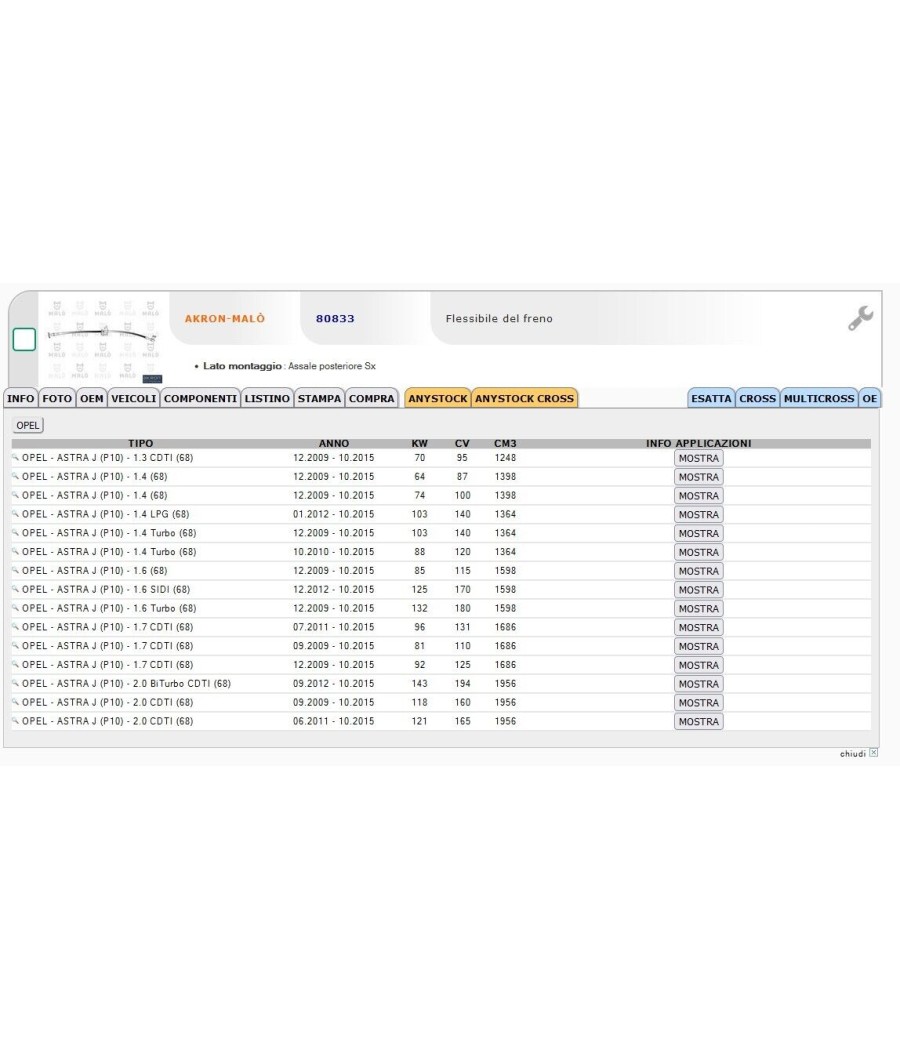Click the magnifier for the 1.7 CDTI 131 CV row

point(15,626)
